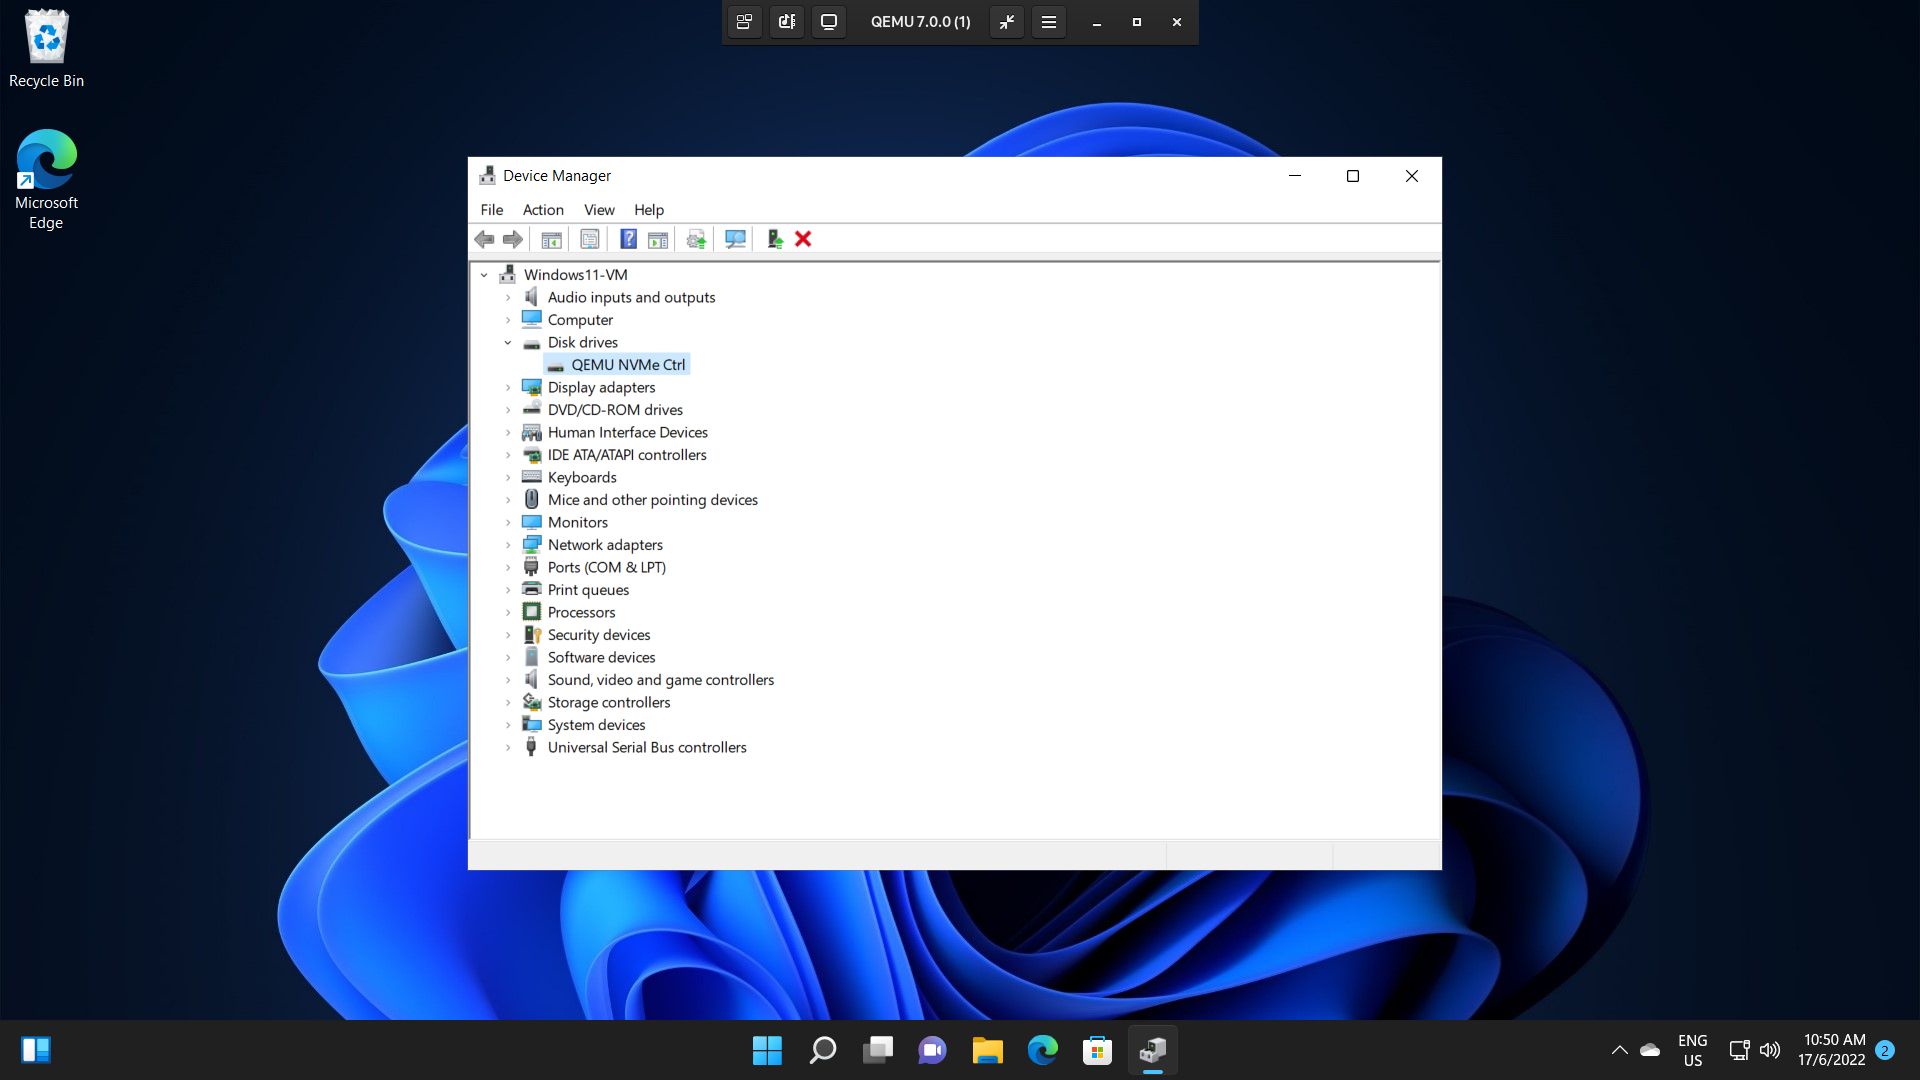Expand Network adapters category
Viewport: 1920px width, 1080px height.
(508, 545)
